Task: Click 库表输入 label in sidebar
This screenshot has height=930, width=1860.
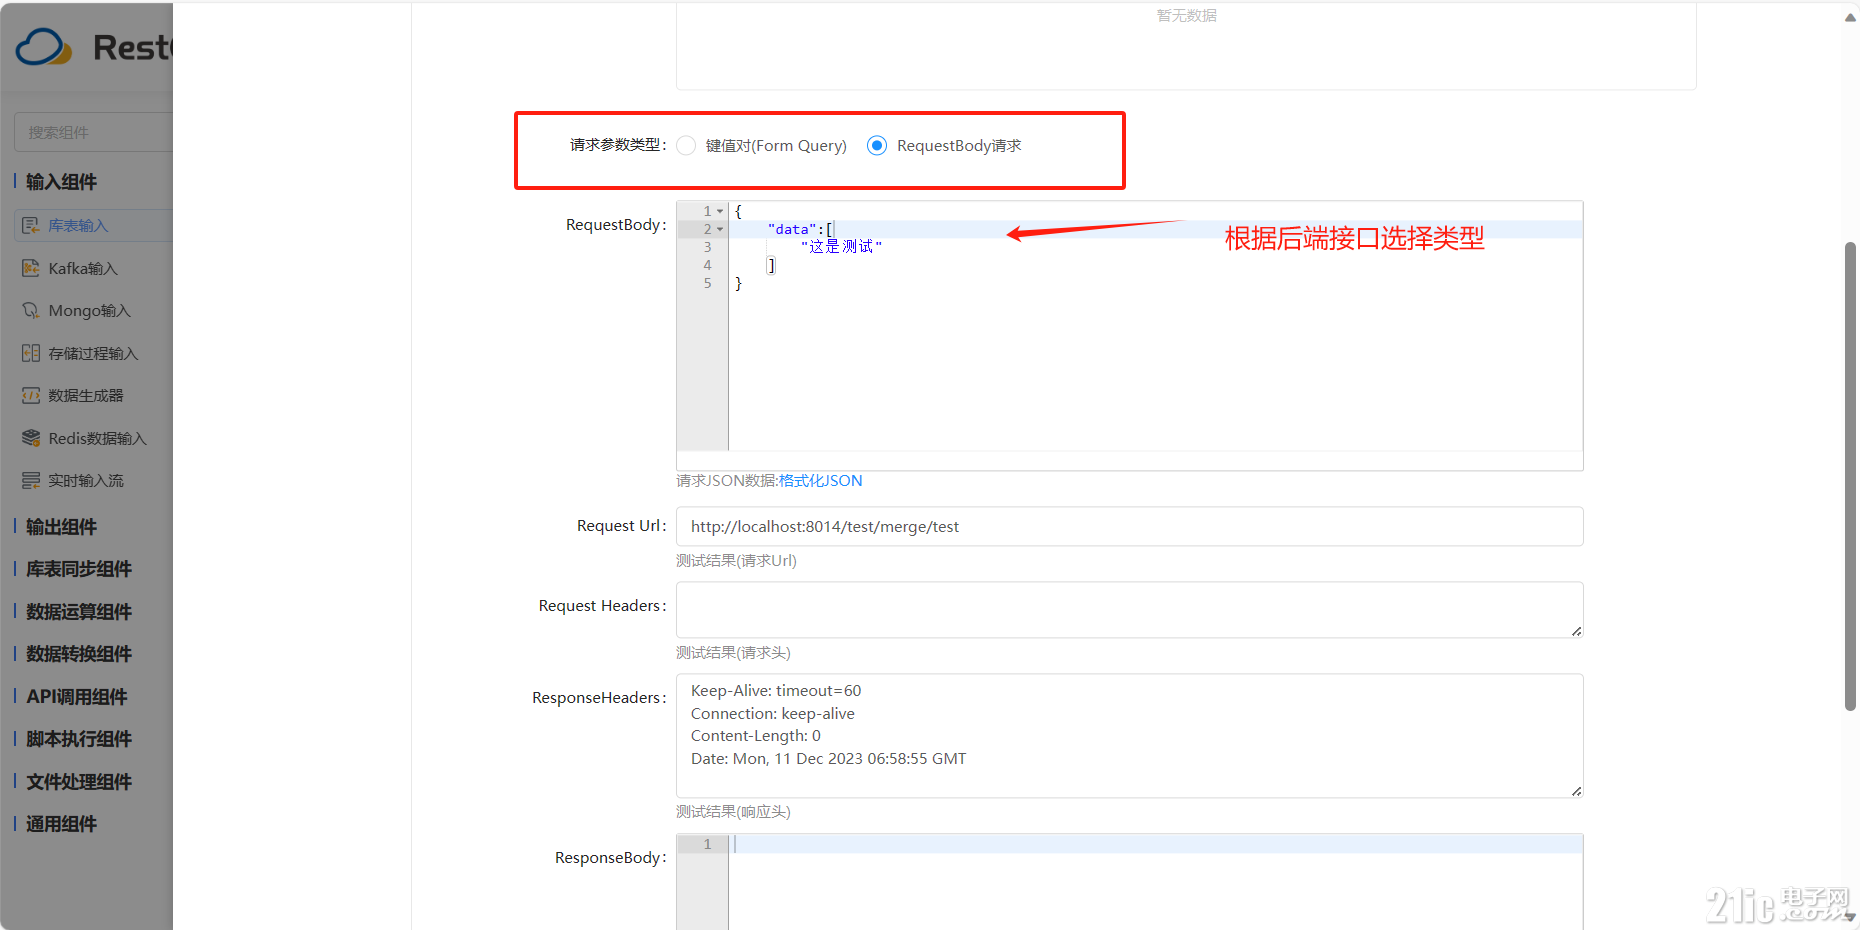Action: click(x=78, y=226)
